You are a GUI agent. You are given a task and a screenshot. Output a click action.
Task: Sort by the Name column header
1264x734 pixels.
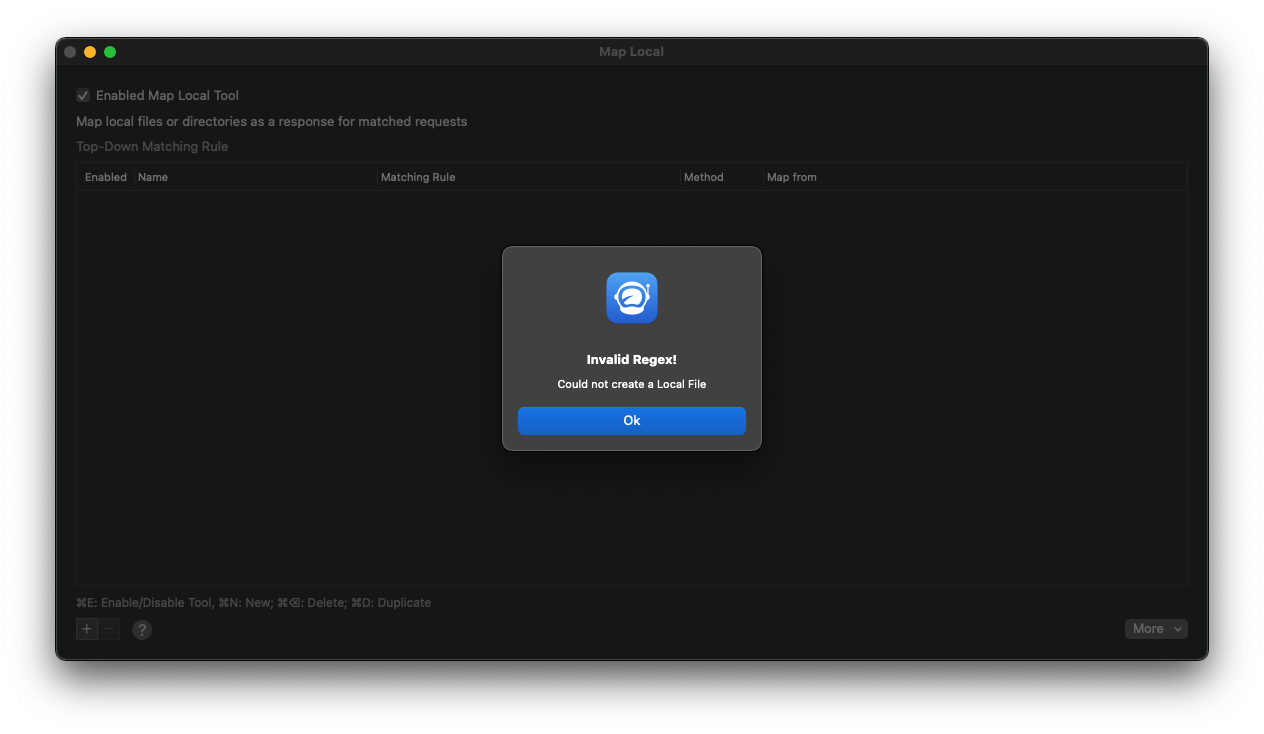coord(256,177)
